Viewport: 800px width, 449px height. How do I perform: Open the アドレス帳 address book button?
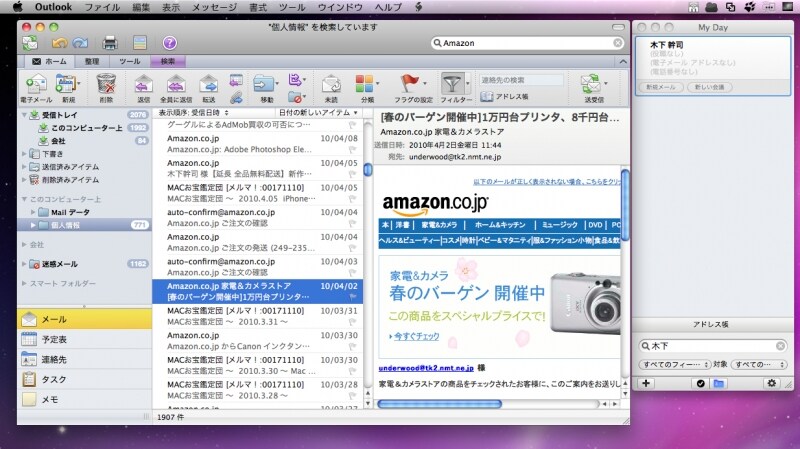(x=504, y=96)
